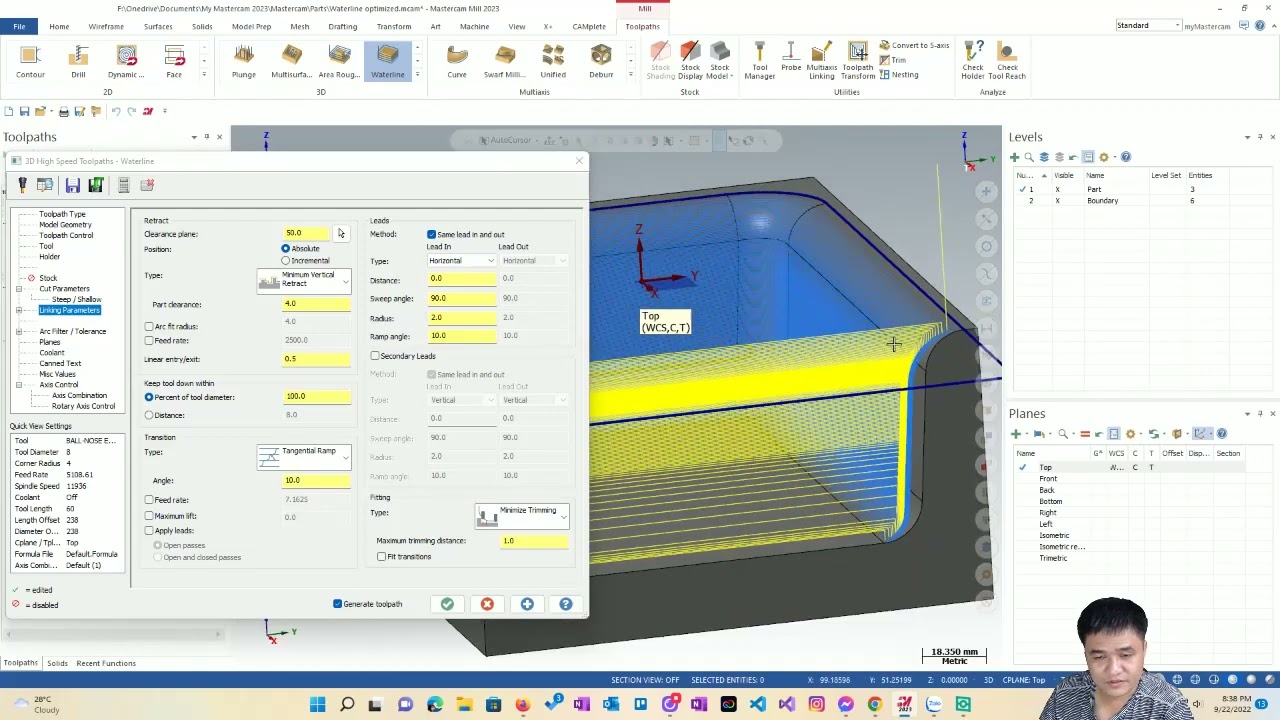Open the Curve multiaxis toolpath
Image resolution: width=1280 pixels, height=720 pixels.
[x=457, y=61]
